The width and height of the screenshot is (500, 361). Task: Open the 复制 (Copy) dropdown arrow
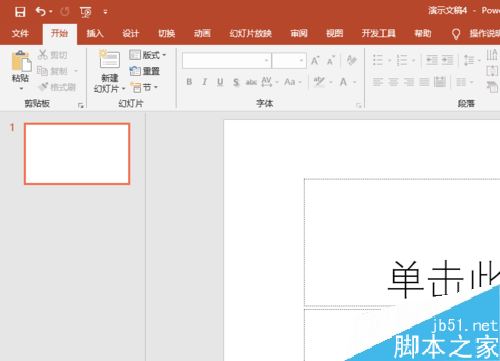pyautogui.click(x=76, y=71)
